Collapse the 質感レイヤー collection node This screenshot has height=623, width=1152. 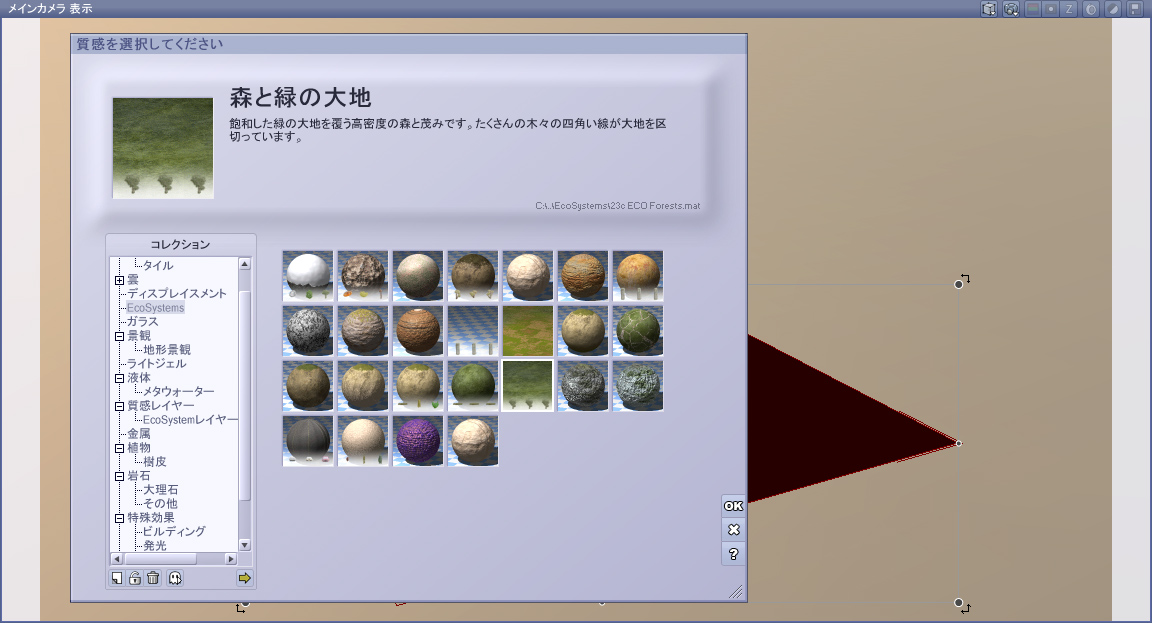coord(119,406)
